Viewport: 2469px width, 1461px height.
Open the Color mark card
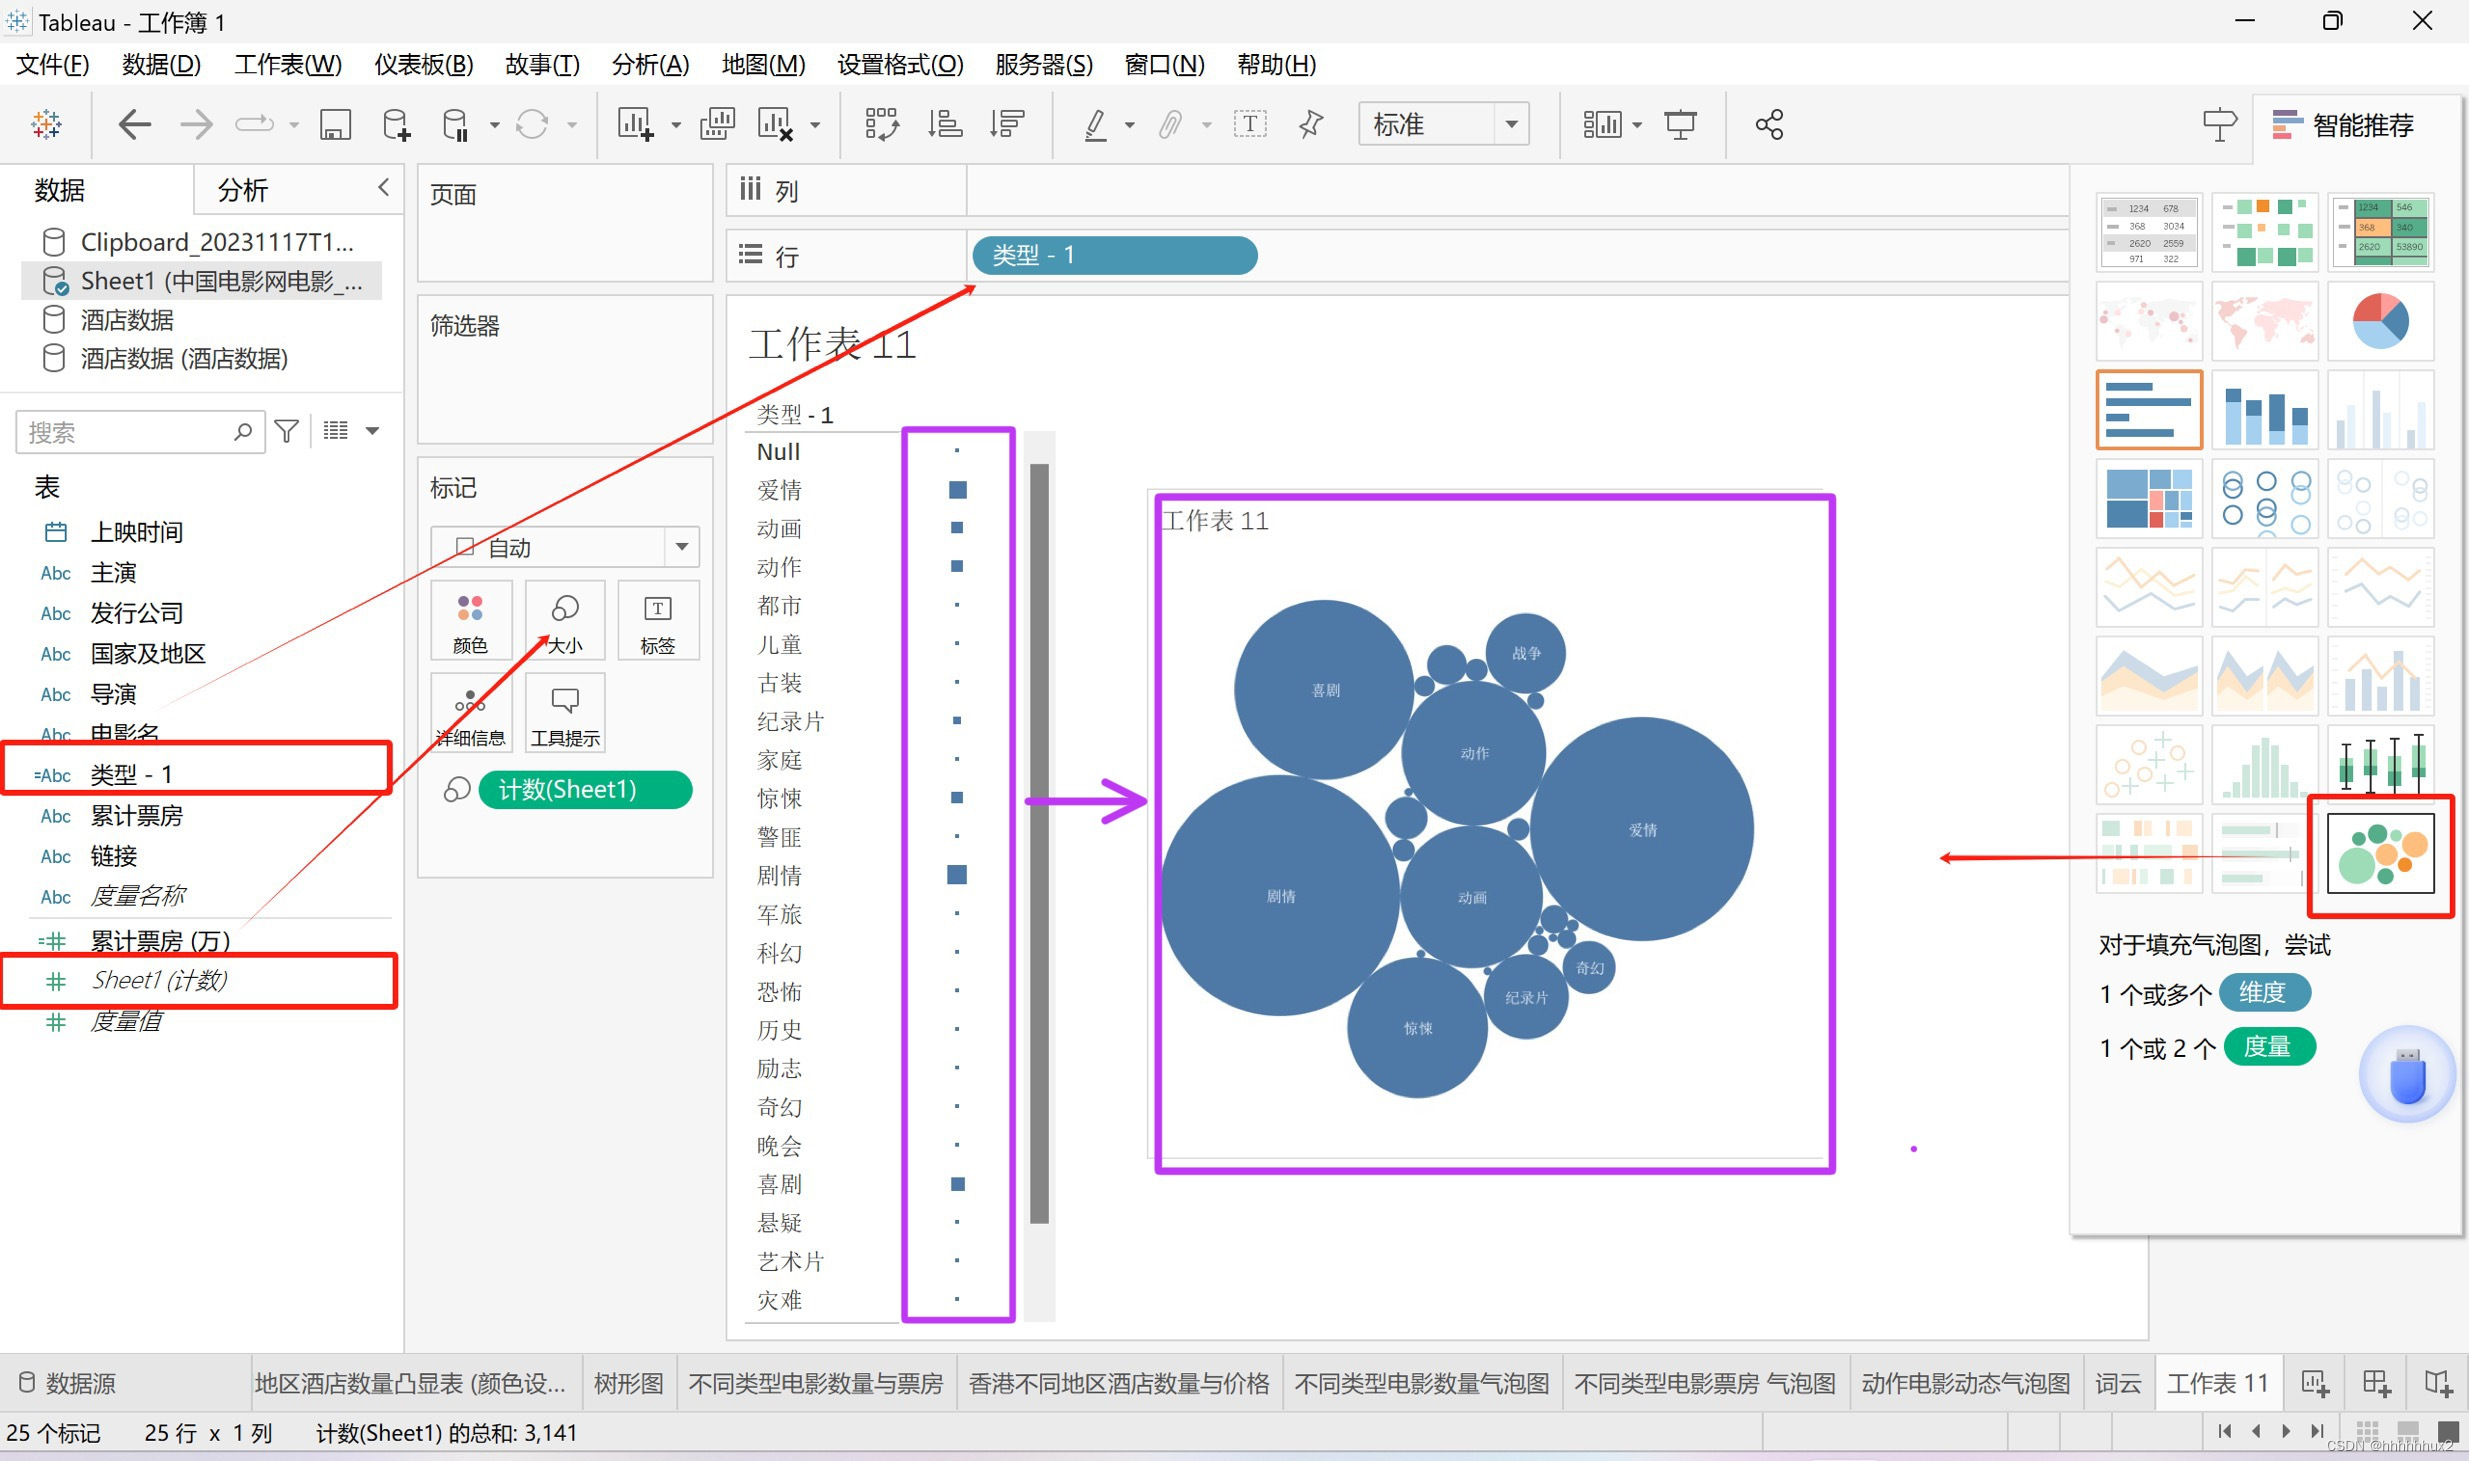470,620
